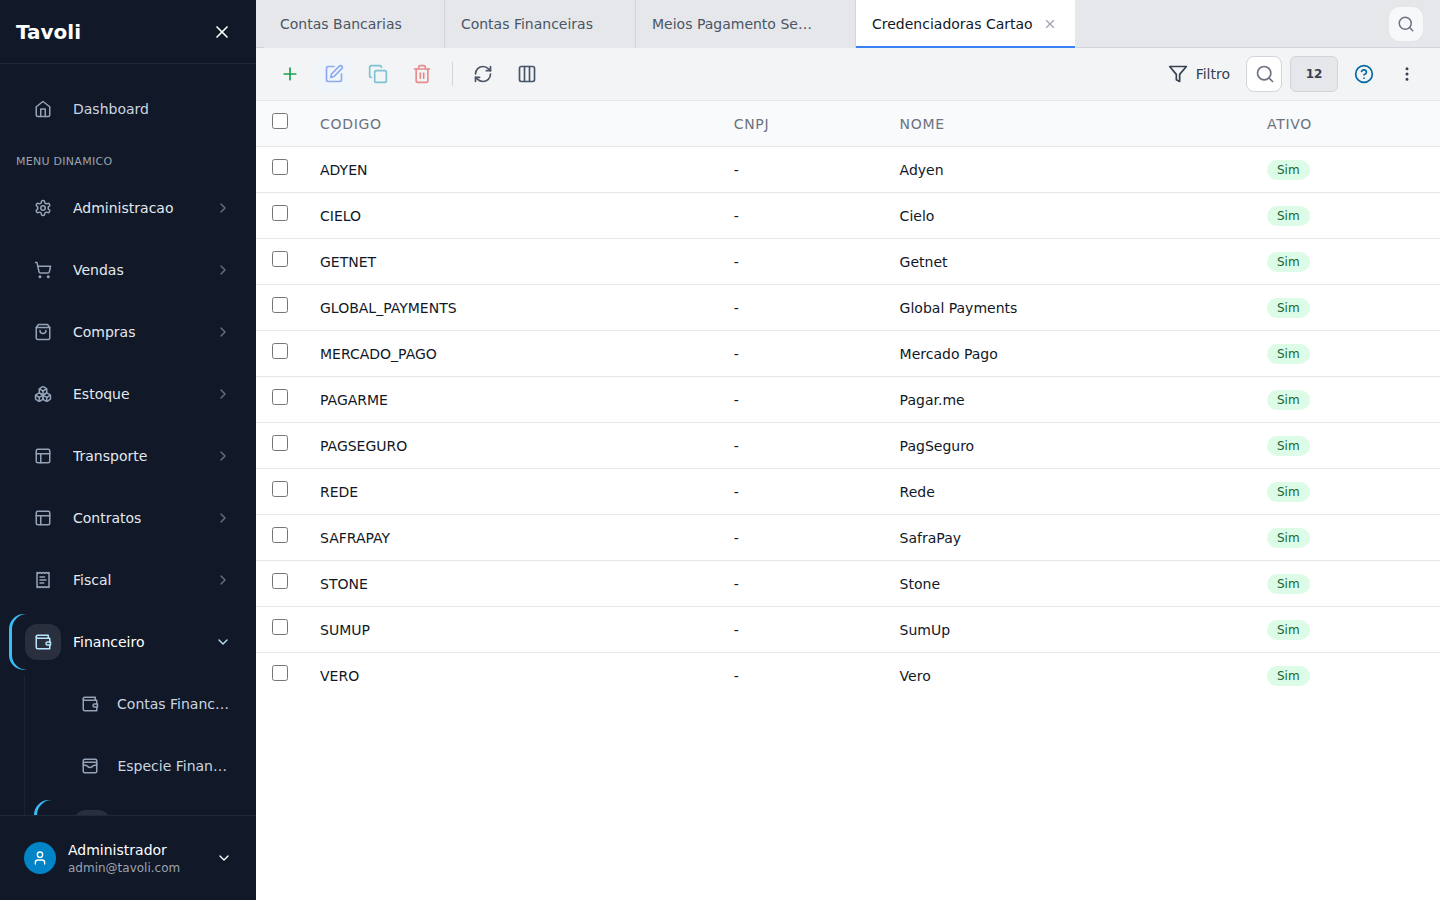Open the column layout icon
Screen dimensions: 1440x900
click(x=527, y=74)
